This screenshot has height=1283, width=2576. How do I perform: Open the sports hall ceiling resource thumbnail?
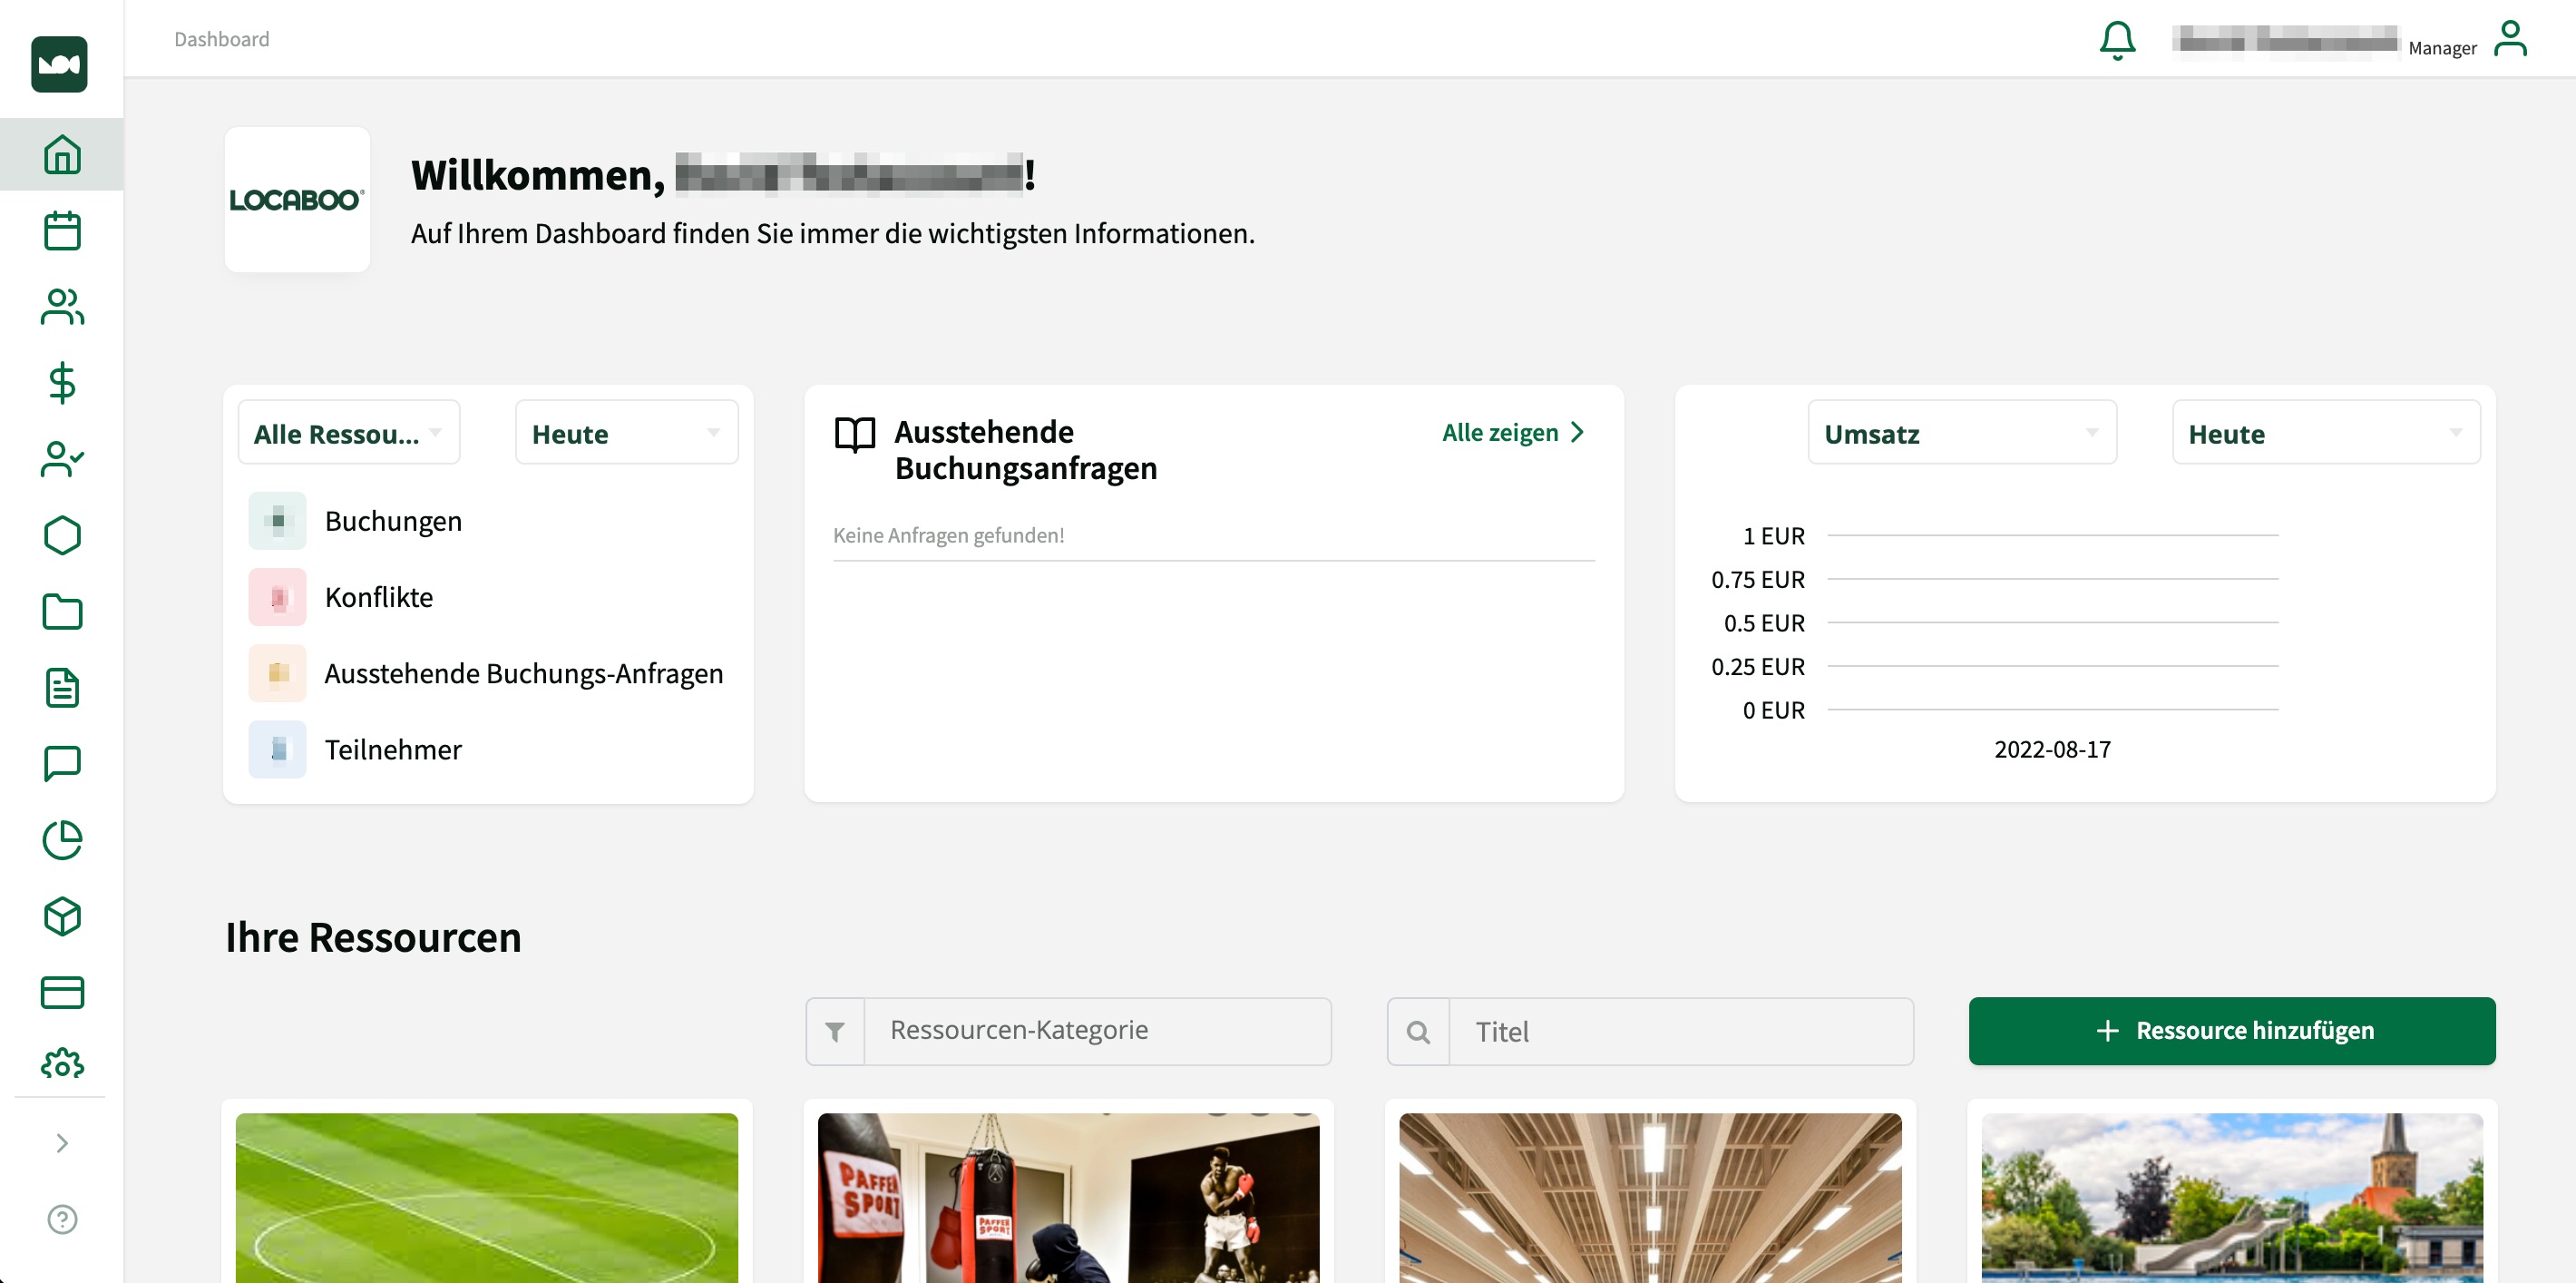1650,1197
